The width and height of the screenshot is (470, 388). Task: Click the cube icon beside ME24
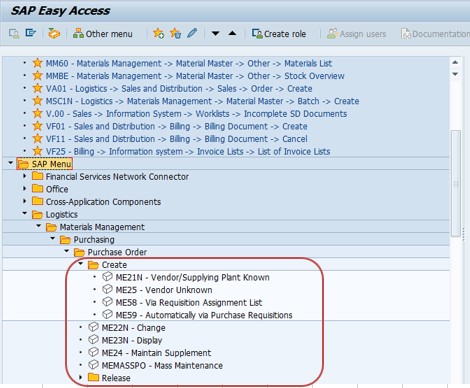(93, 352)
